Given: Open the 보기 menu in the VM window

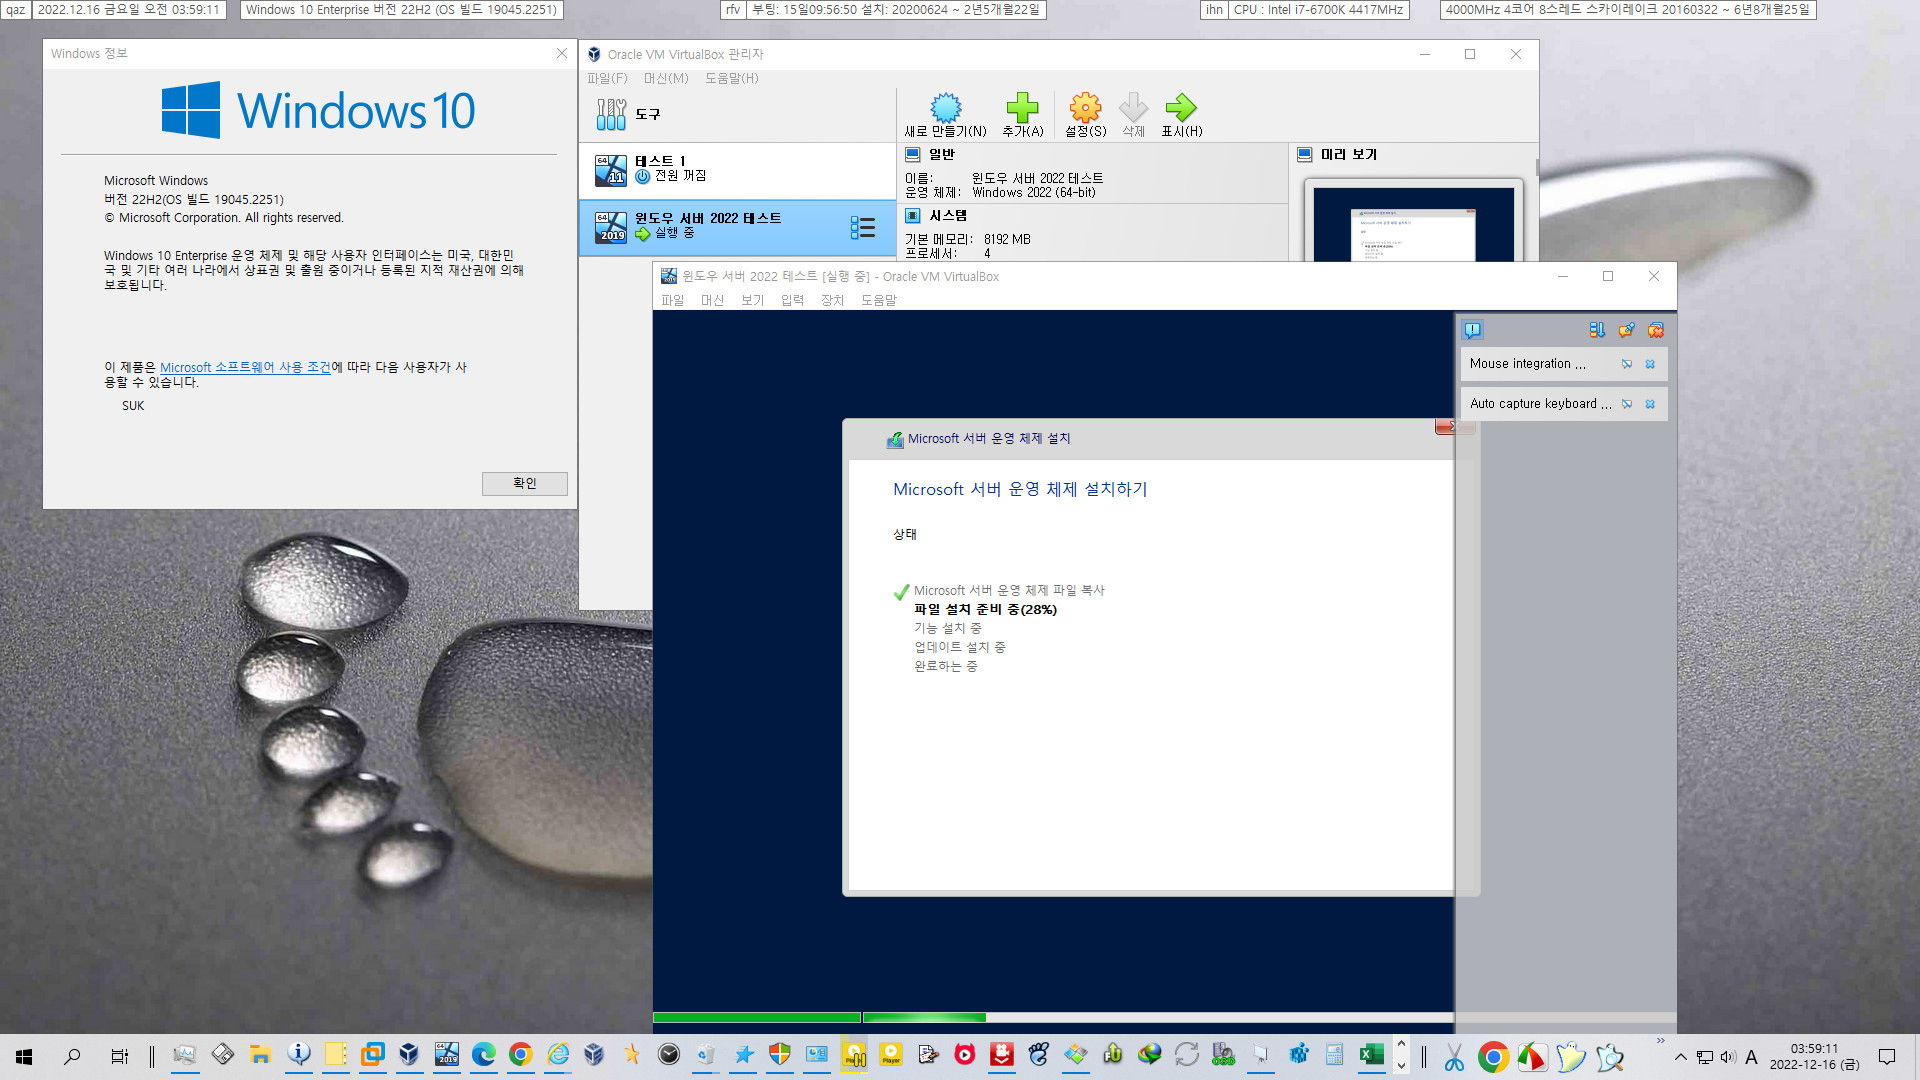Looking at the screenshot, I should 752,300.
